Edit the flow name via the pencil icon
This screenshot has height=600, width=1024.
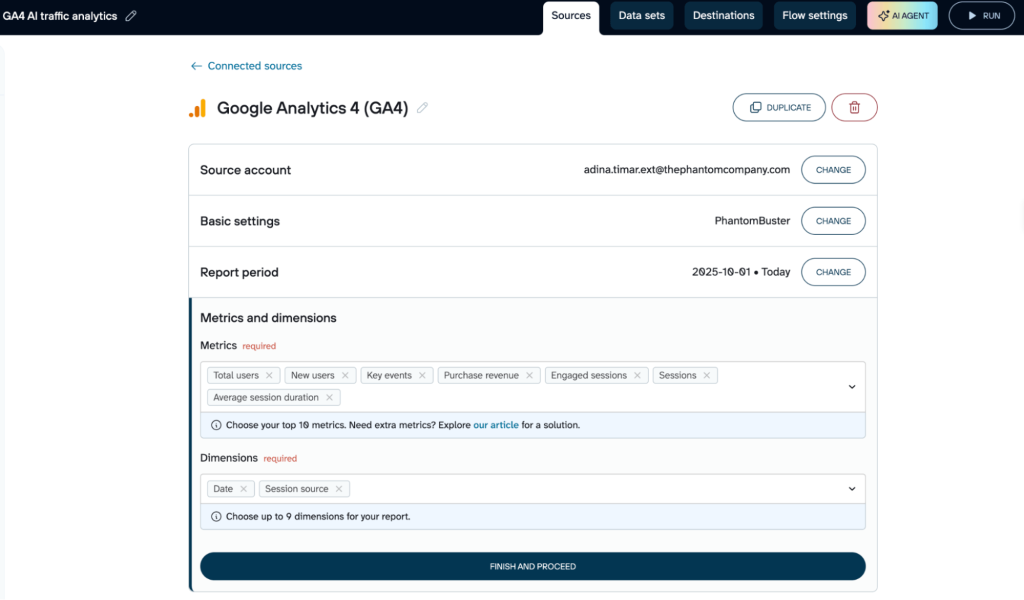(129, 15)
